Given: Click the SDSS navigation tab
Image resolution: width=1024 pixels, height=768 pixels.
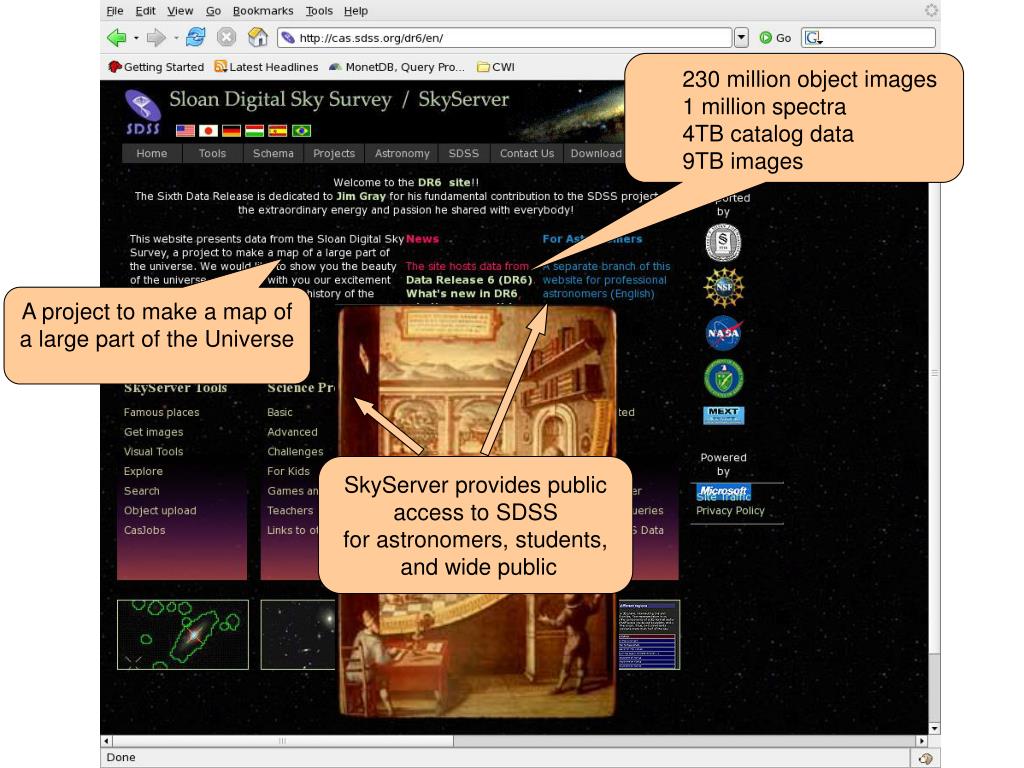Looking at the screenshot, I should (x=464, y=153).
